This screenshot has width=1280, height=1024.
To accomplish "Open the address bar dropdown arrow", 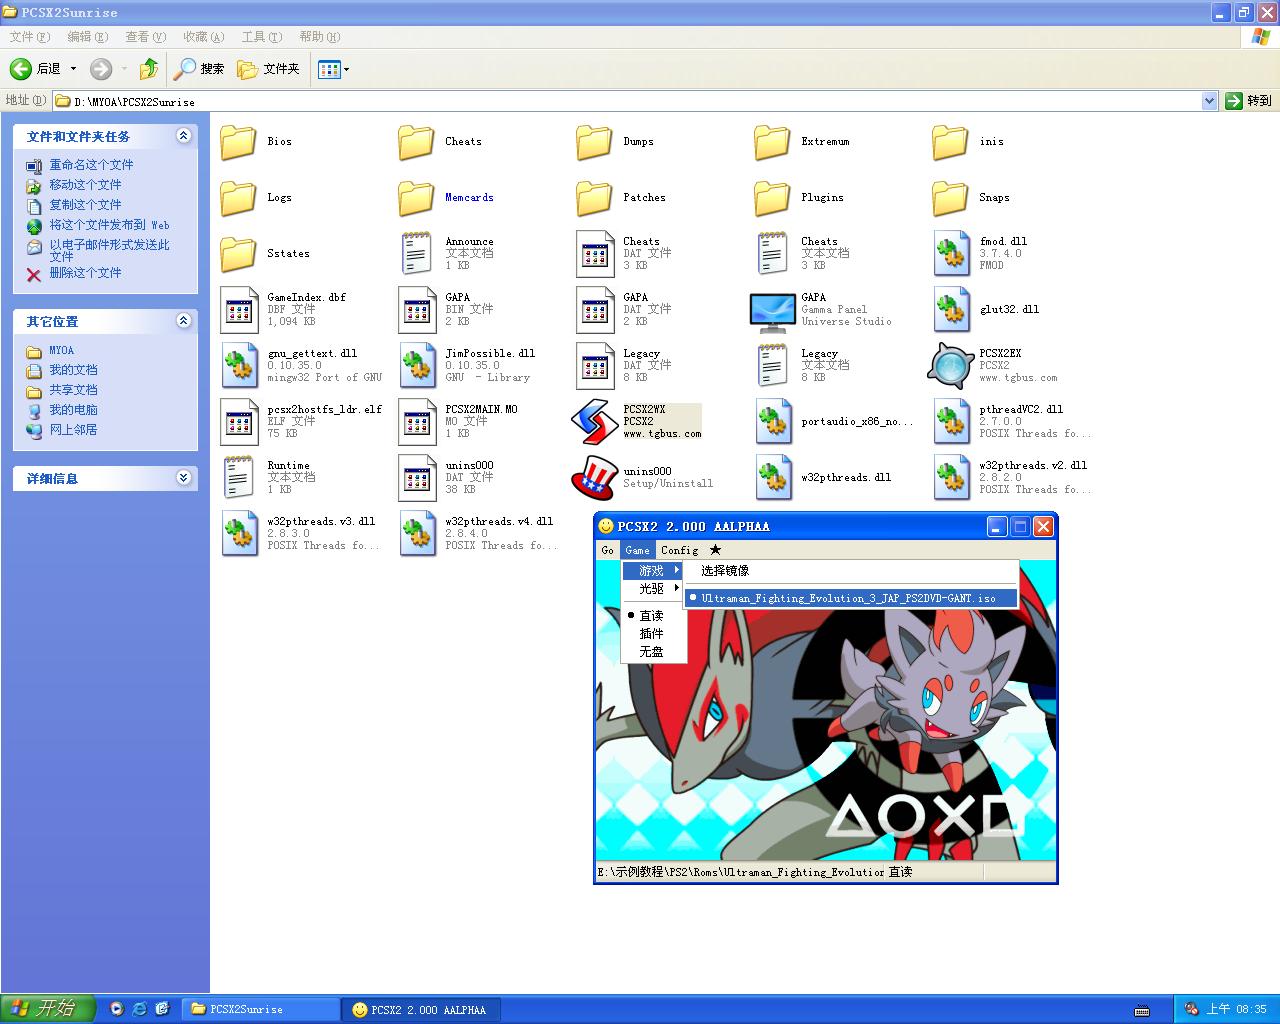I will (x=1209, y=101).
